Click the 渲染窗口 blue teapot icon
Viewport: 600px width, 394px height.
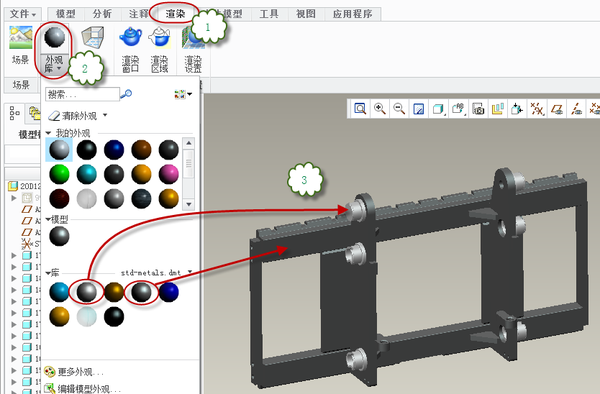pyautogui.click(x=130, y=37)
